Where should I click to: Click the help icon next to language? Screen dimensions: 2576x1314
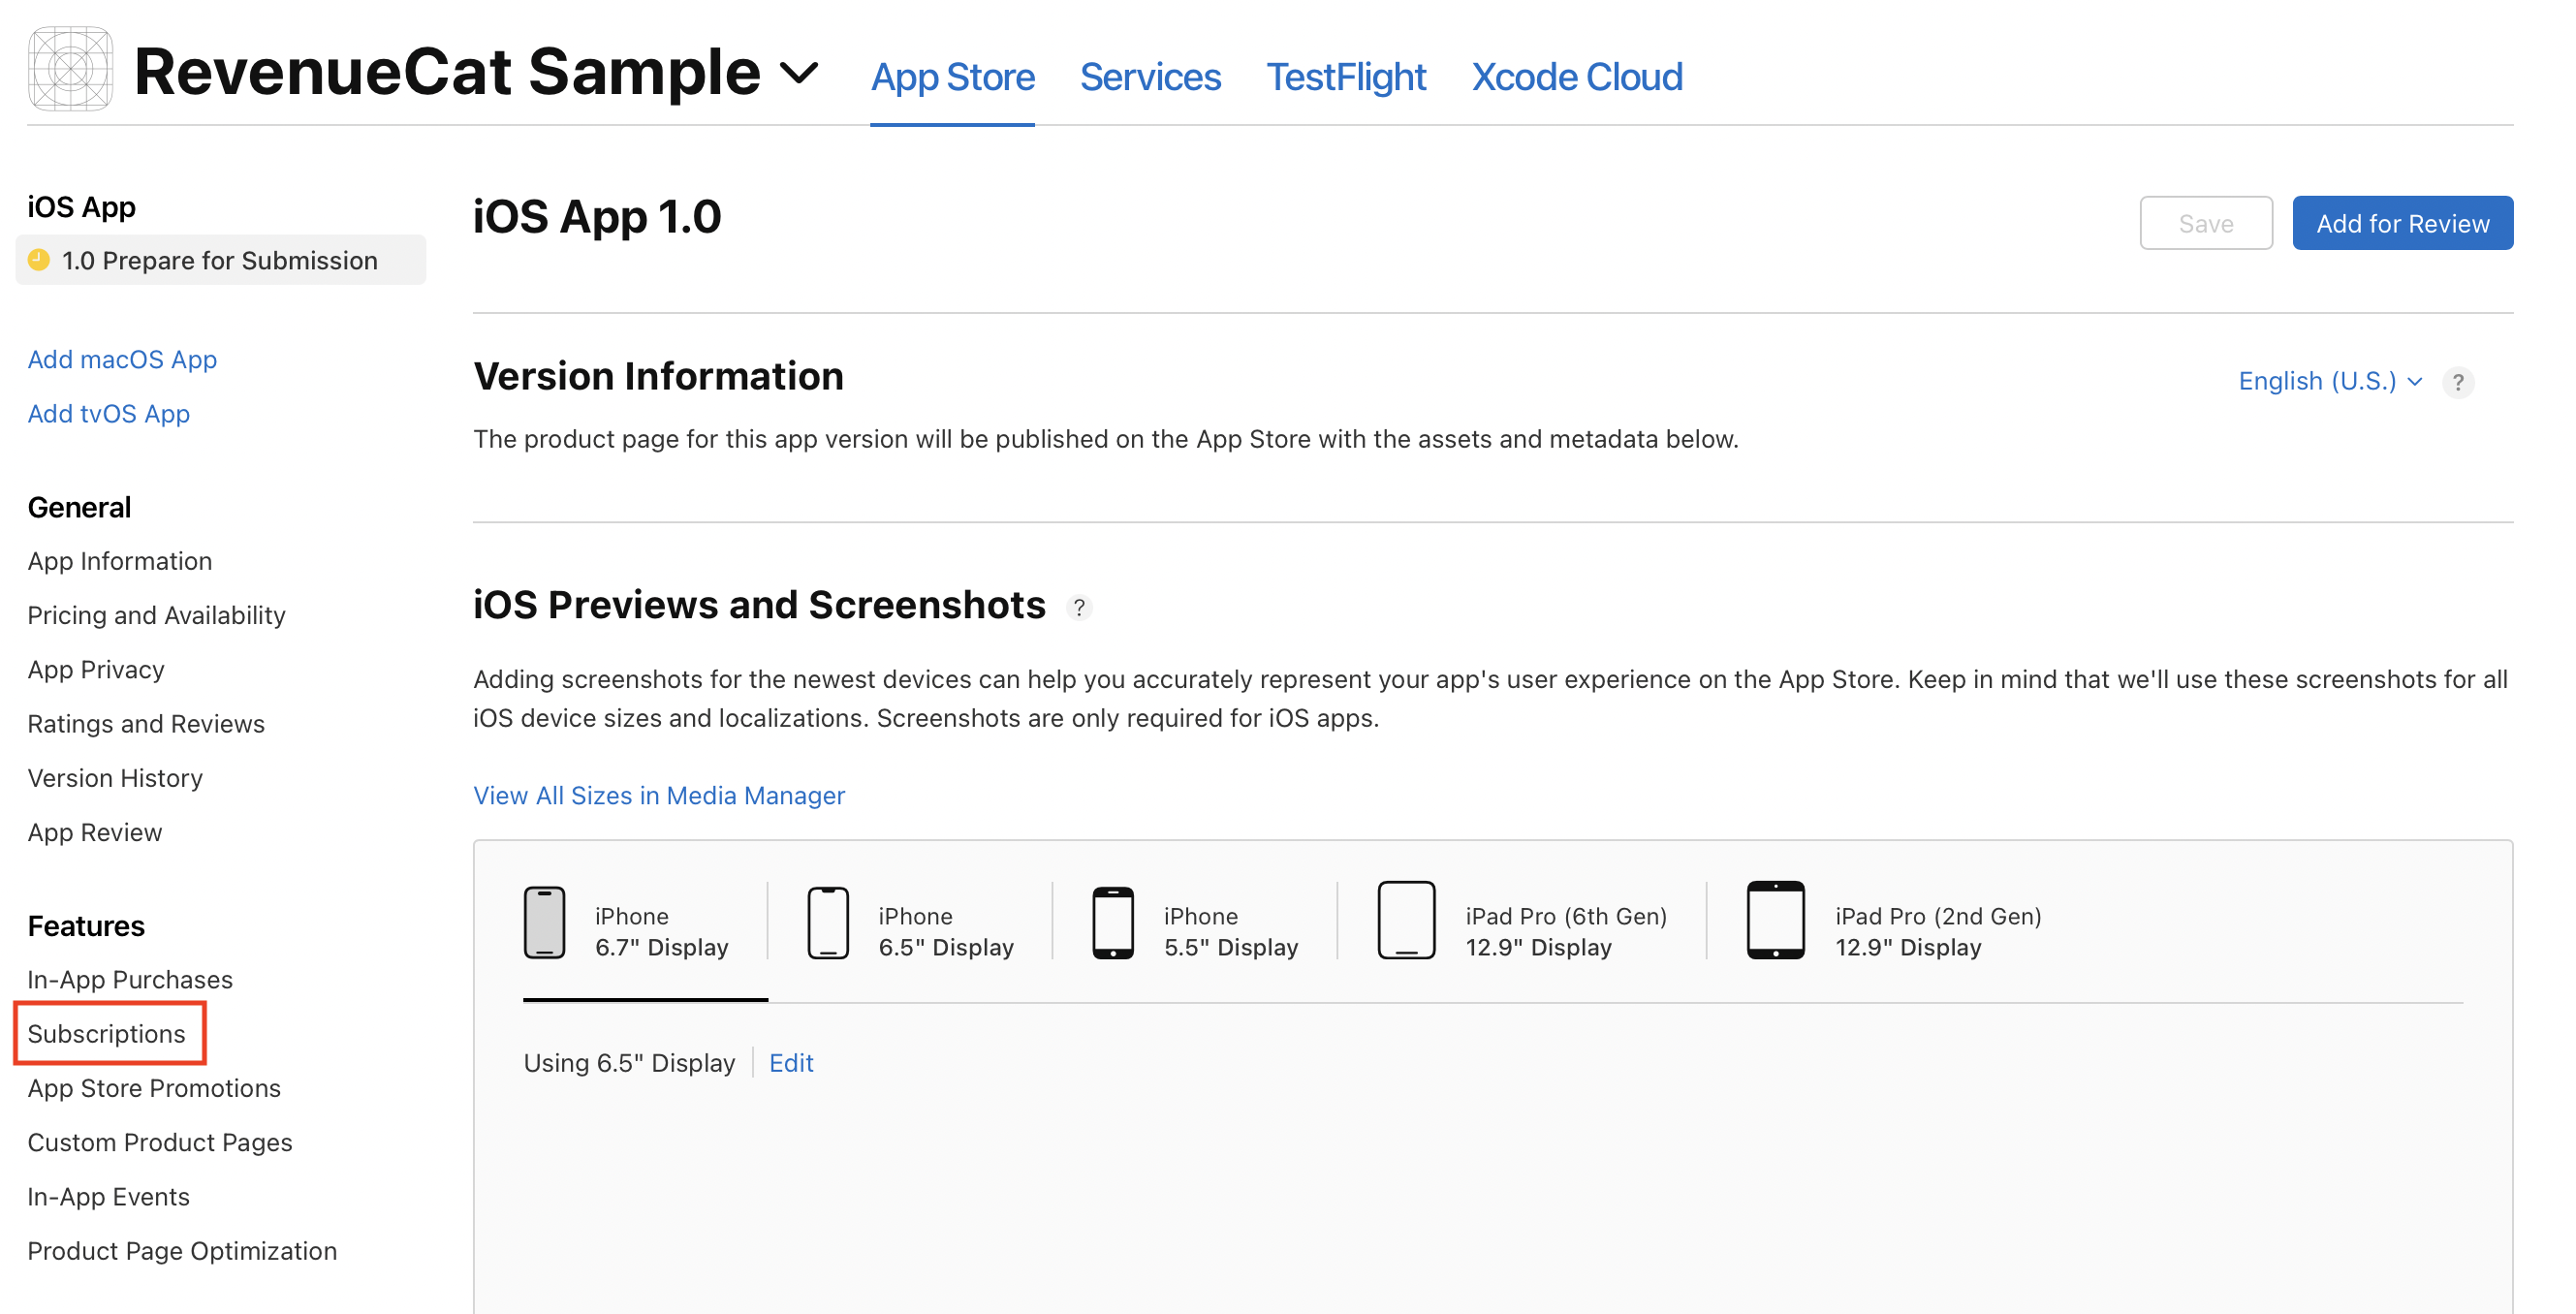coord(2457,382)
